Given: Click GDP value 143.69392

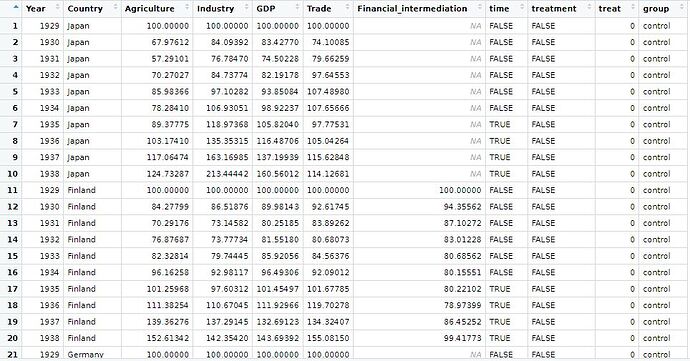Looking at the screenshot, I should point(278,338).
